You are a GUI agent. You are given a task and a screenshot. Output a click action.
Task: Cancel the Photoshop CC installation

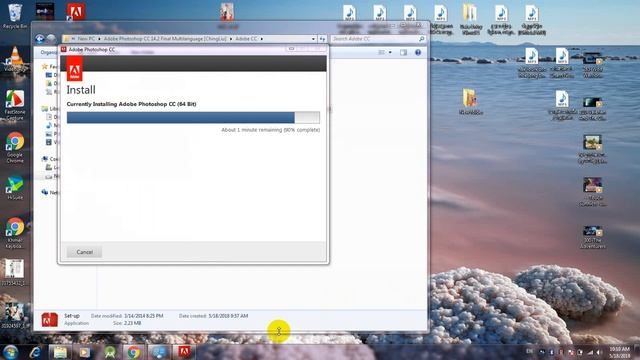(84, 252)
